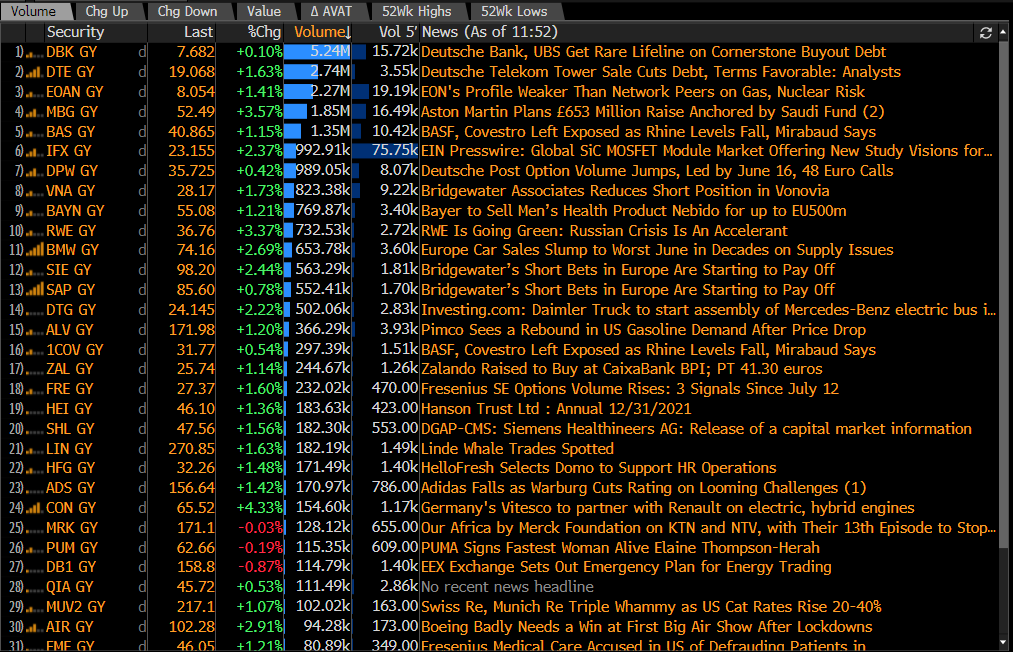Open Adidas Falls as Warburg Cuts headline
1013x652 pixels.
click(643, 488)
